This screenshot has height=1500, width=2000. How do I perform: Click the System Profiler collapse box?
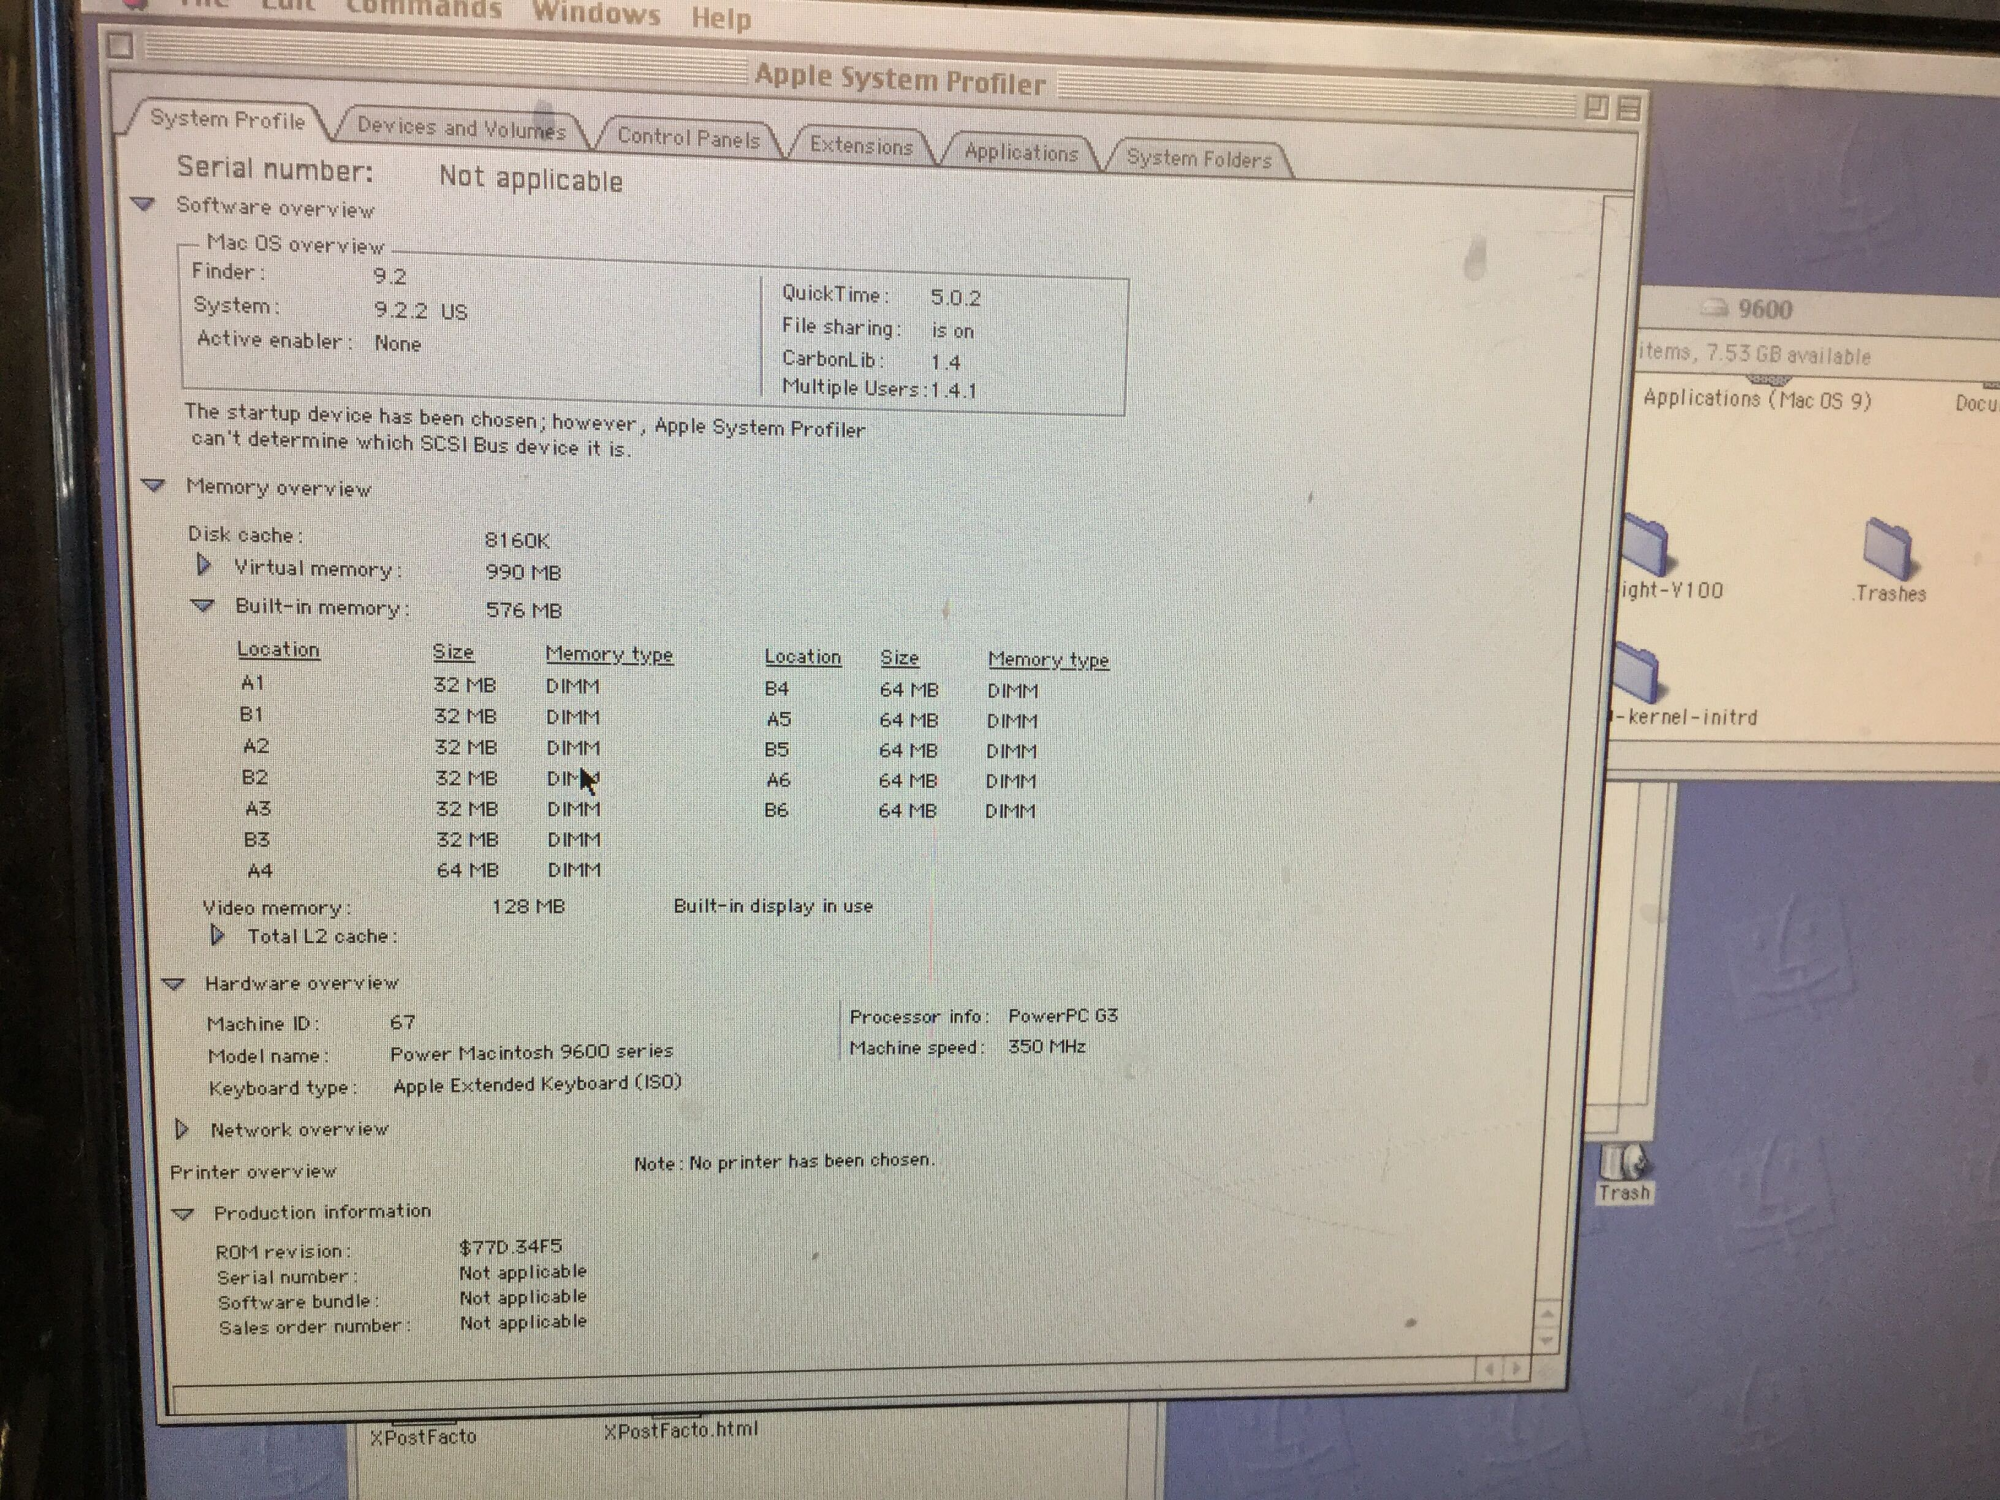(1629, 108)
